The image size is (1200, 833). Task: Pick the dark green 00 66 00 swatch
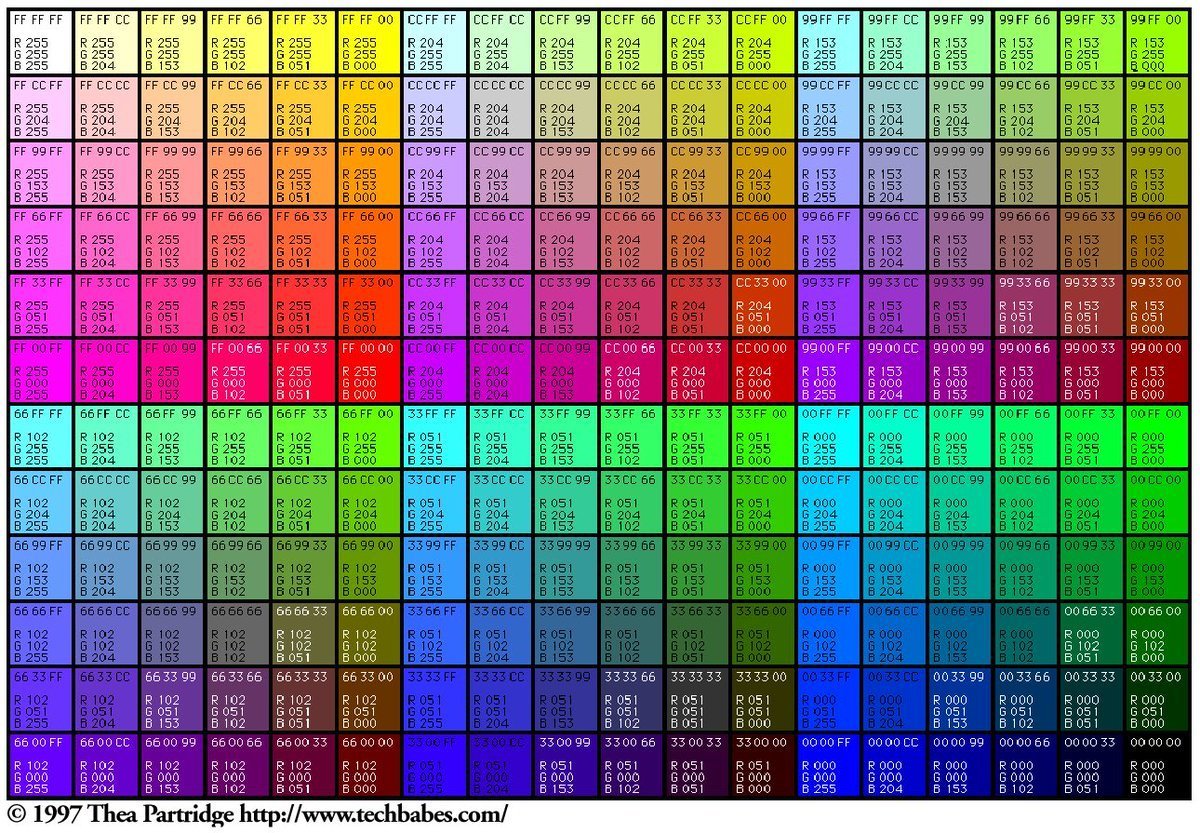point(1156,632)
